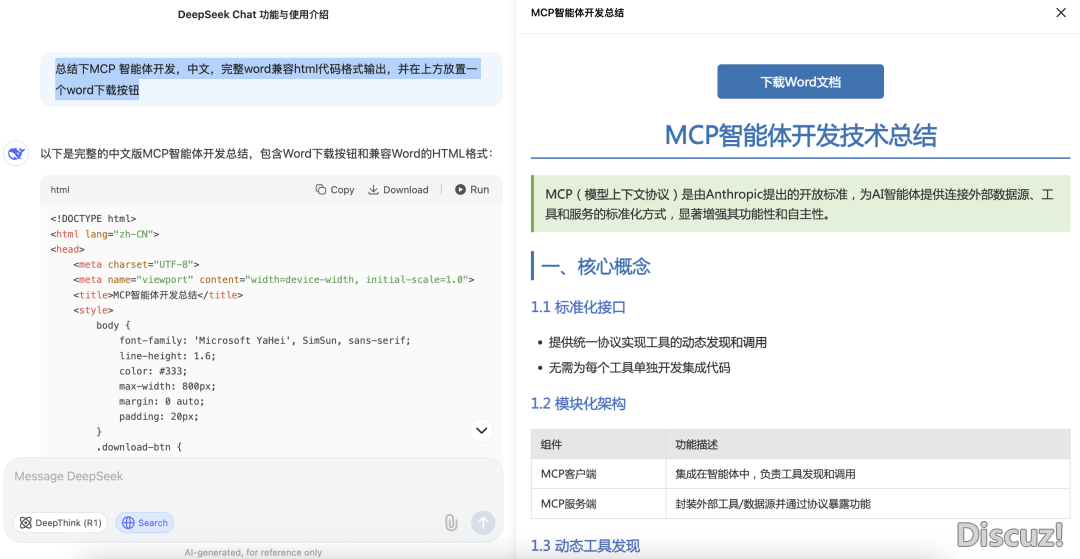Screen dimensions: 1080x559
Task: Click the 提供统一协议实现工具的动态发现和调用 bullet
Action: tap(657, 342)
